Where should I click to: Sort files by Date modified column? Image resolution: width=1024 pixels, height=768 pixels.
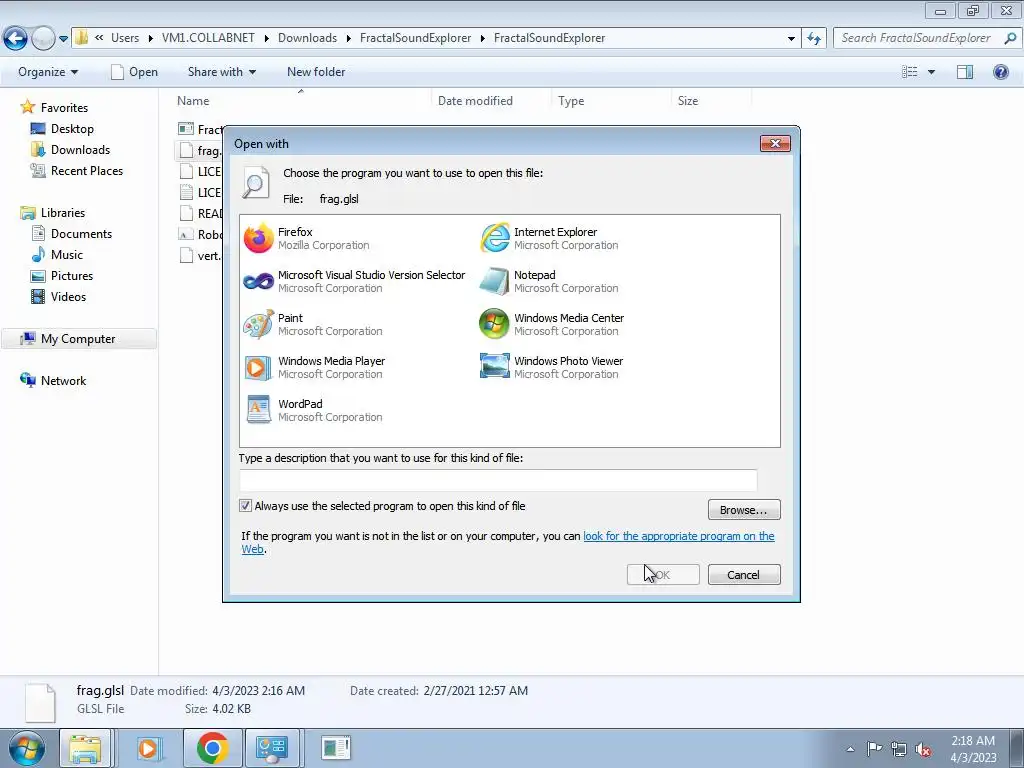491,101
